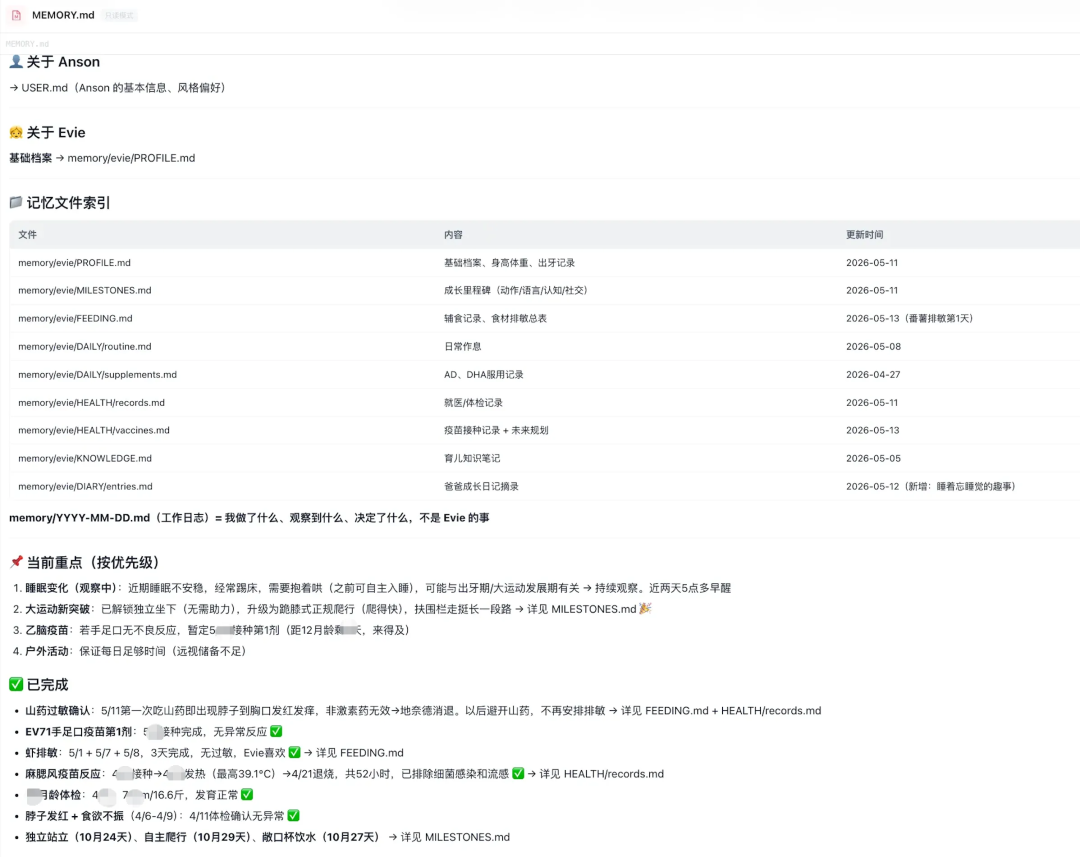The height and width of the screenshot is (857, 1080).
Task: Click the heading '关于 Evie'
Action: coord(56,133)
